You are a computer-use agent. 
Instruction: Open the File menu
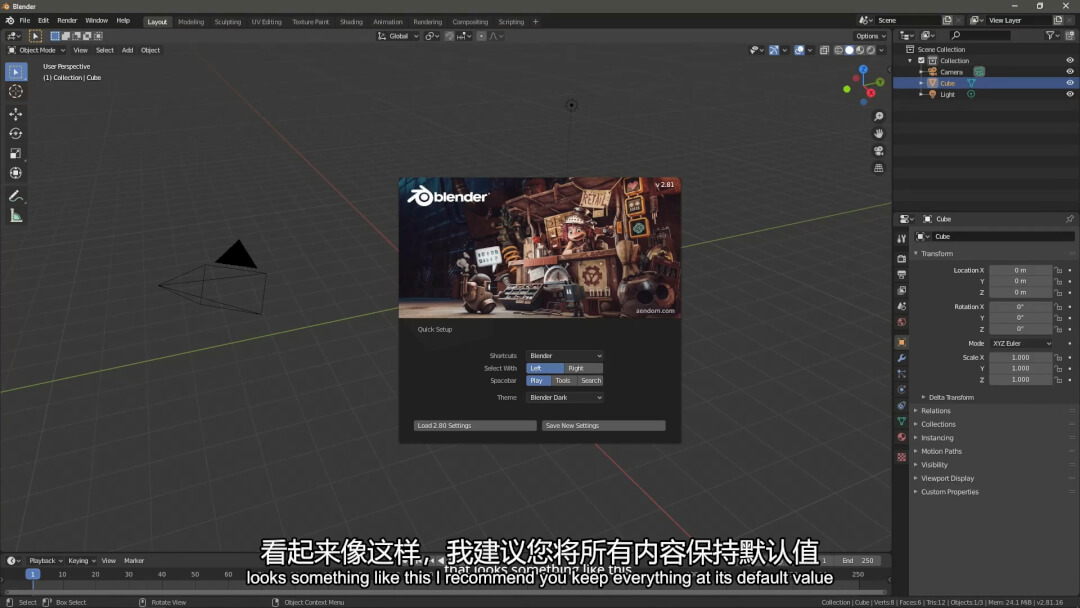25,21
